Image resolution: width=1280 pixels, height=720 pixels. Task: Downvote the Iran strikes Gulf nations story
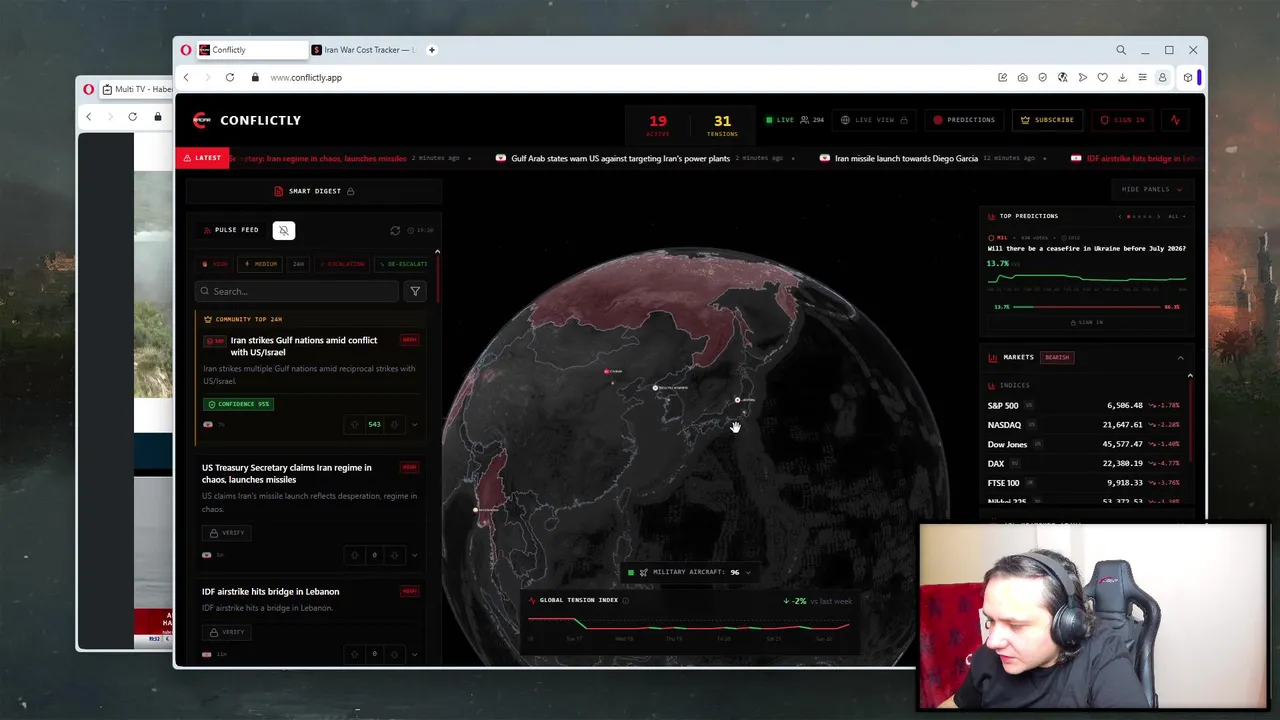pyautogui.click(x=394, y=424)
